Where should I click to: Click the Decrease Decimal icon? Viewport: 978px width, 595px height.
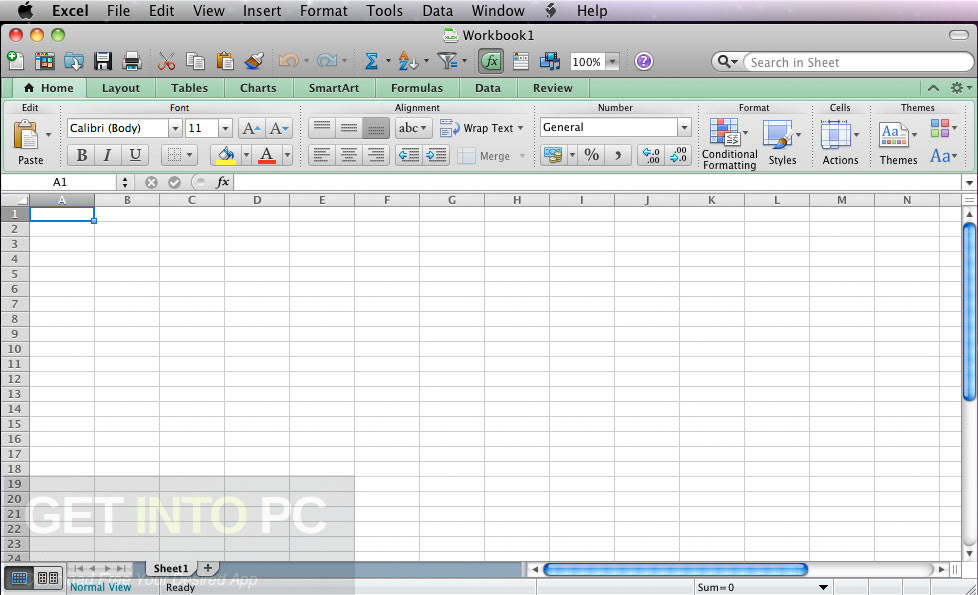tap(678, 155)
